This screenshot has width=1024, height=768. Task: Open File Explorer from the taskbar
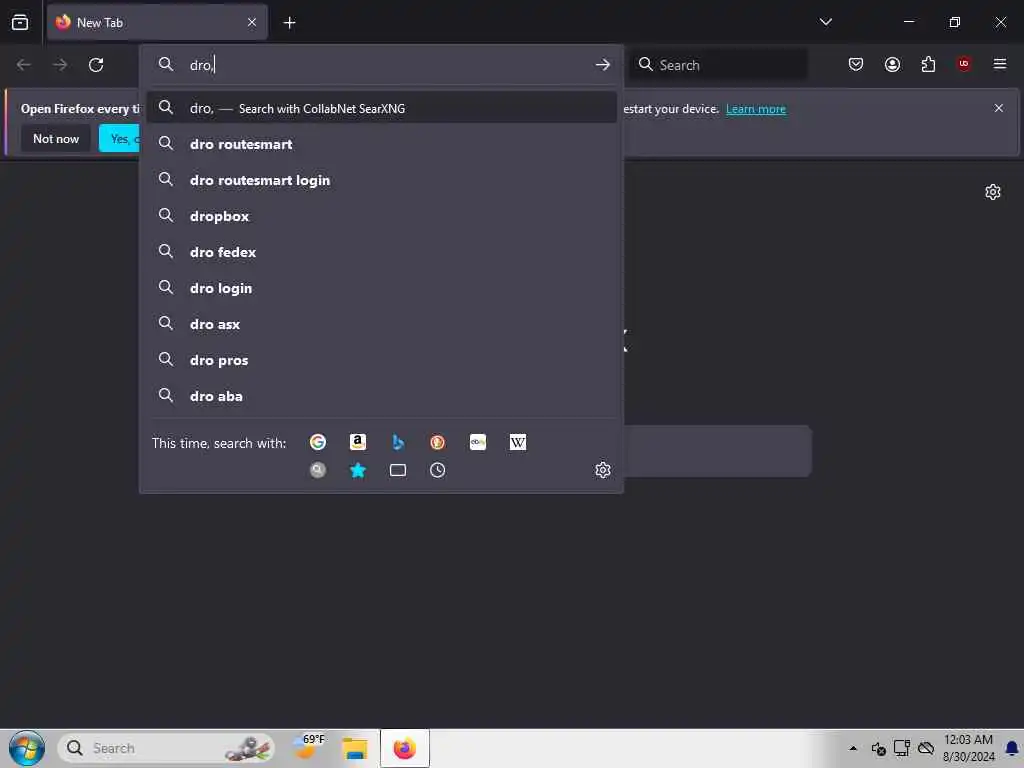355,748
